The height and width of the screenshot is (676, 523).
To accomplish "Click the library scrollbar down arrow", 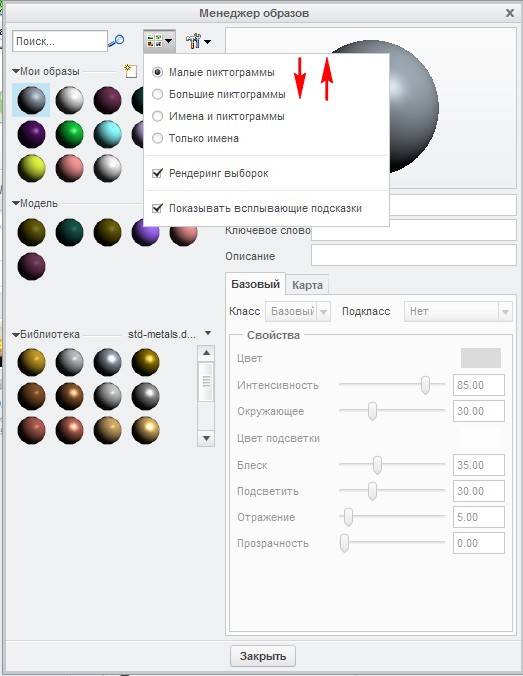I will point(206,438).
